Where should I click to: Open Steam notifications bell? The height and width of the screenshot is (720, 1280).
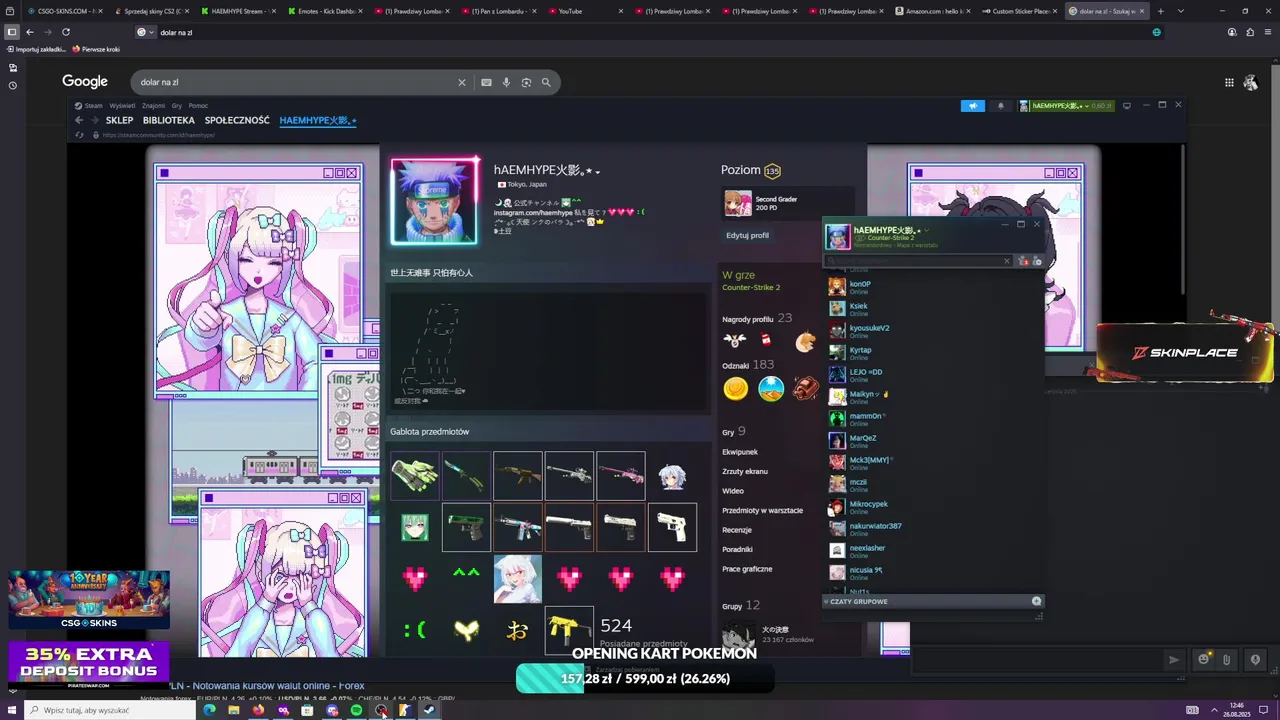point(1000,105)
